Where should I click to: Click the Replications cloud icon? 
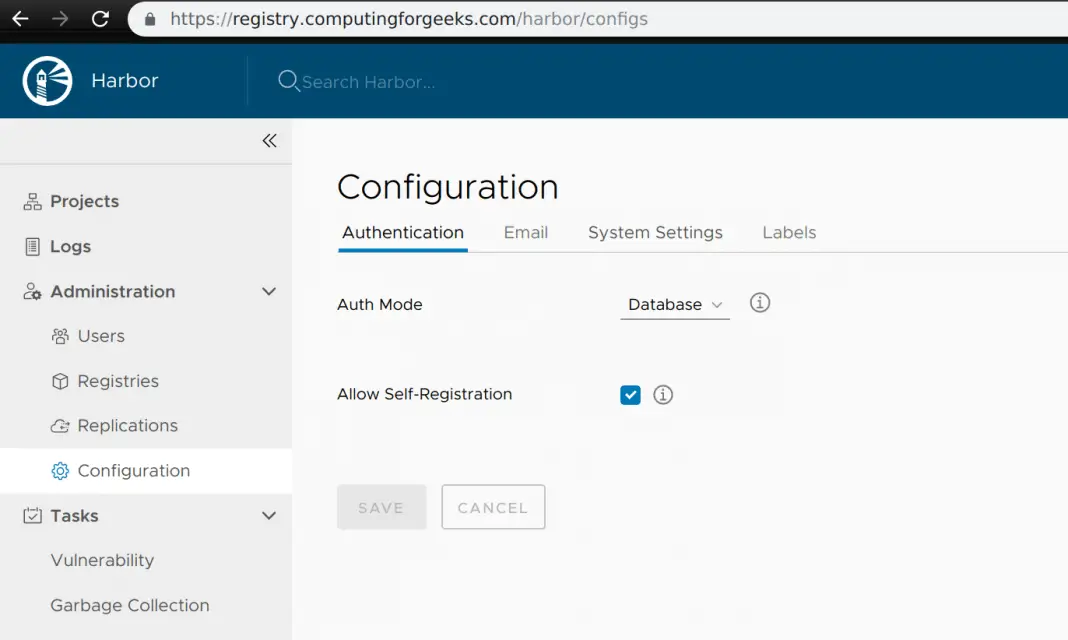point(60,426)
